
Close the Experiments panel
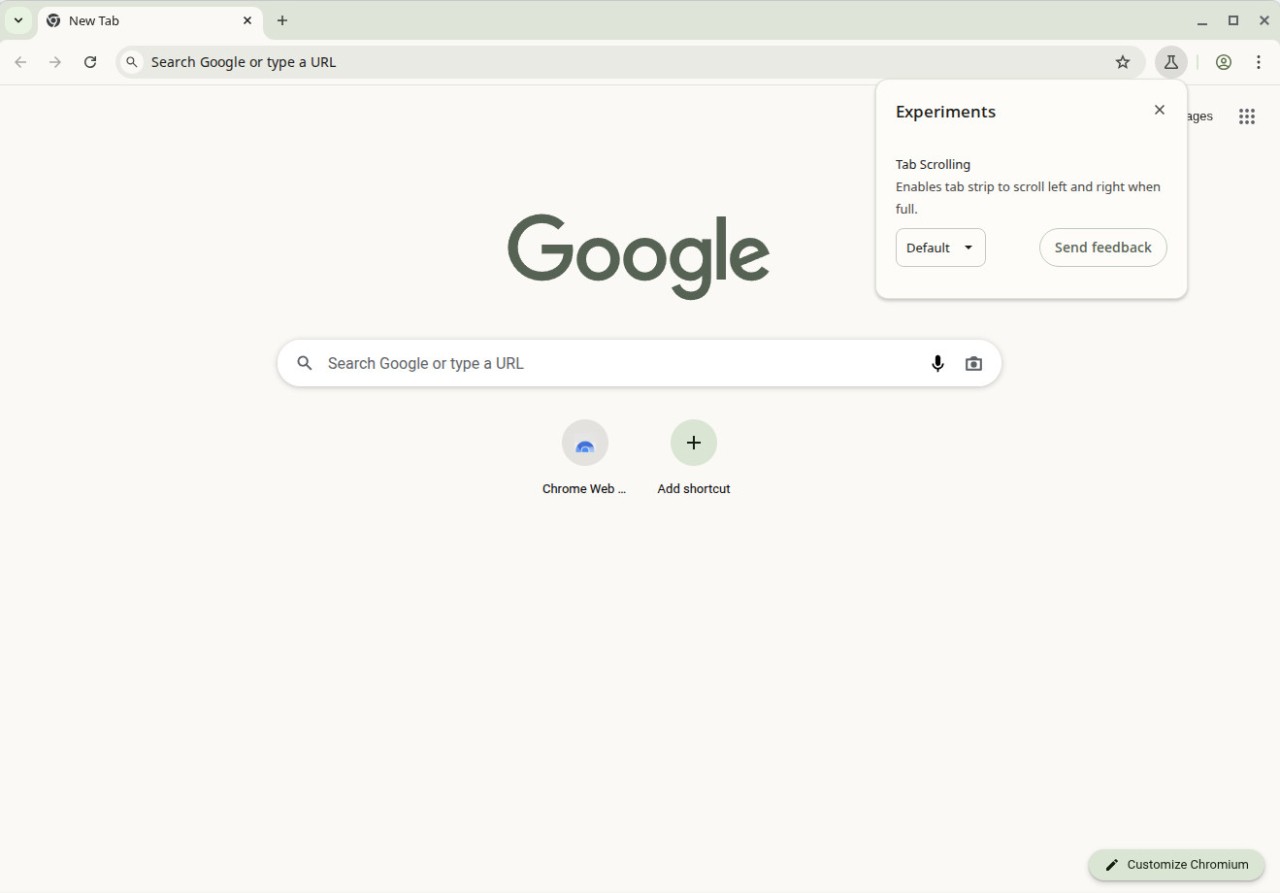(x=1159, y=110)
